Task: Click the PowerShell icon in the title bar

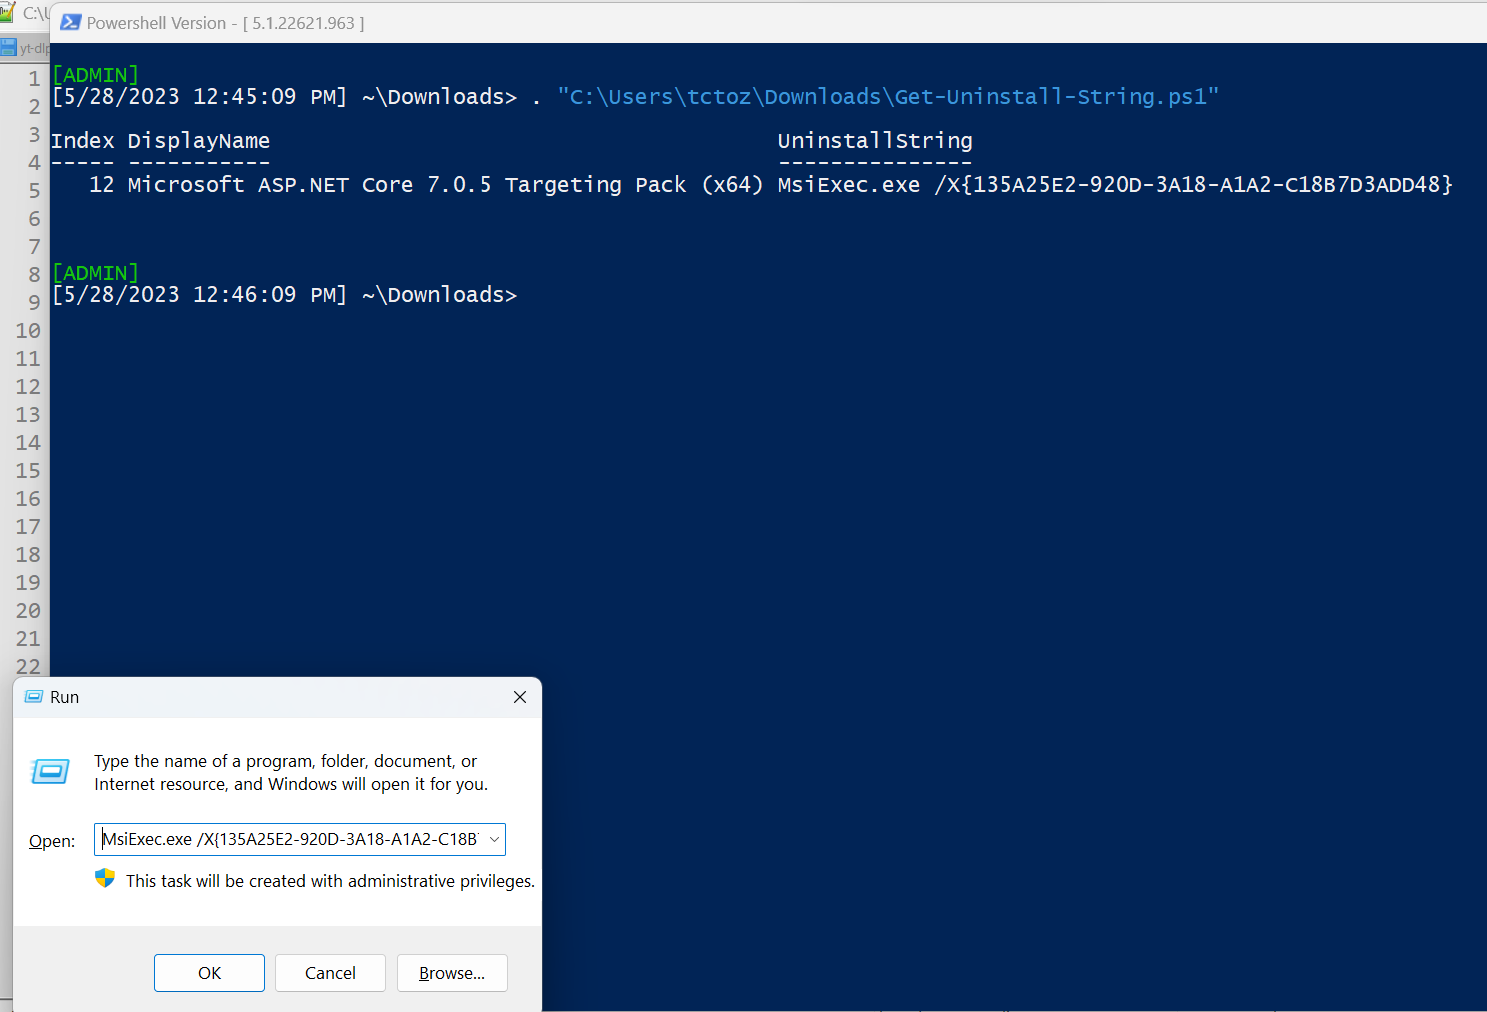Action: coord(70,22)
